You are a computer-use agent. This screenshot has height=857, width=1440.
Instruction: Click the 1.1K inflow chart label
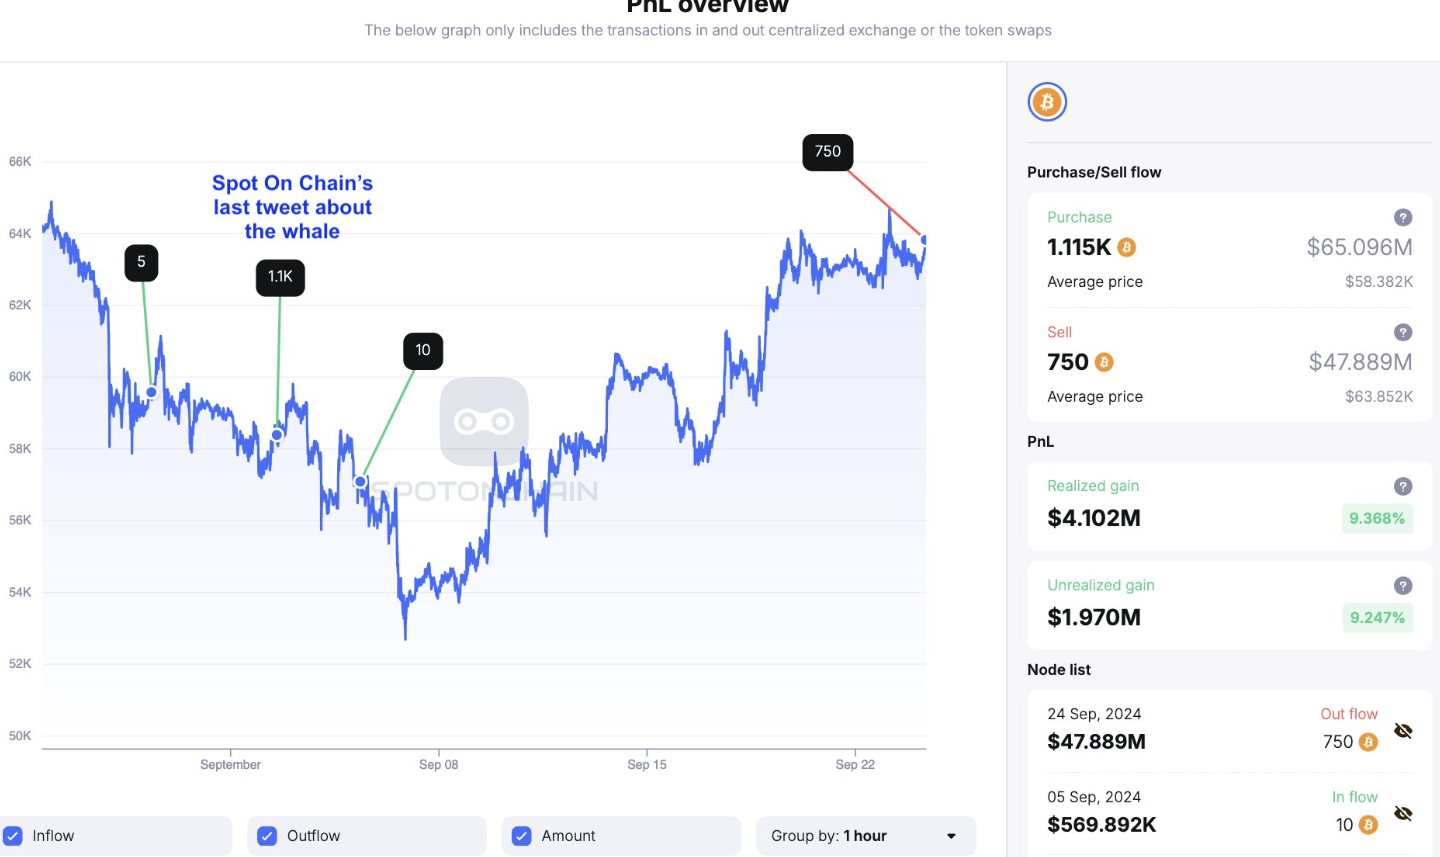[280, 277]
